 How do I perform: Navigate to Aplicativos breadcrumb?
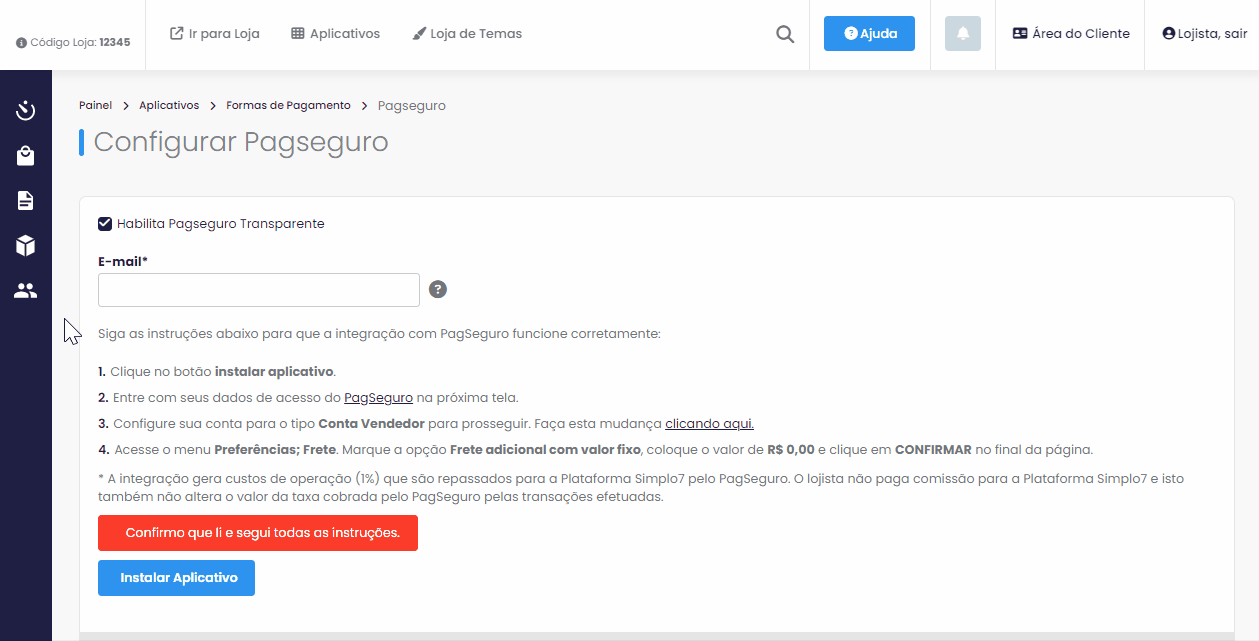[169, 105]
